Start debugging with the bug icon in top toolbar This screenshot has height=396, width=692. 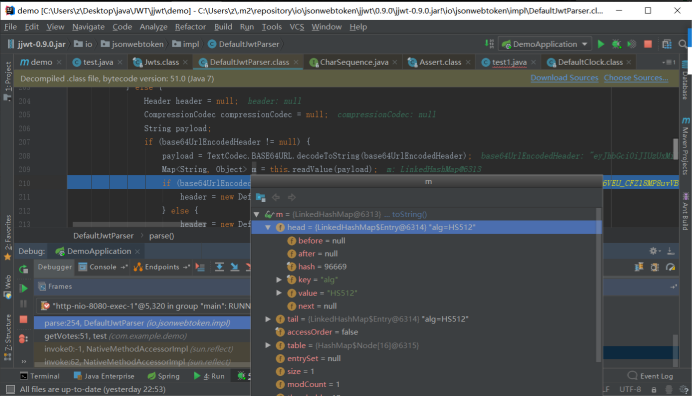tap(616, 44)
